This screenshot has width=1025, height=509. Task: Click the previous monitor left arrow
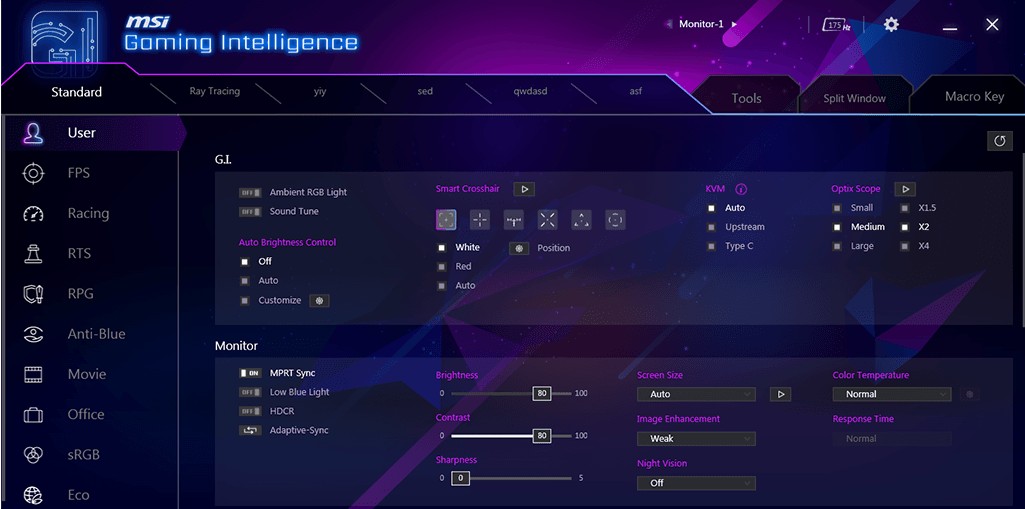tap(669, 24)
